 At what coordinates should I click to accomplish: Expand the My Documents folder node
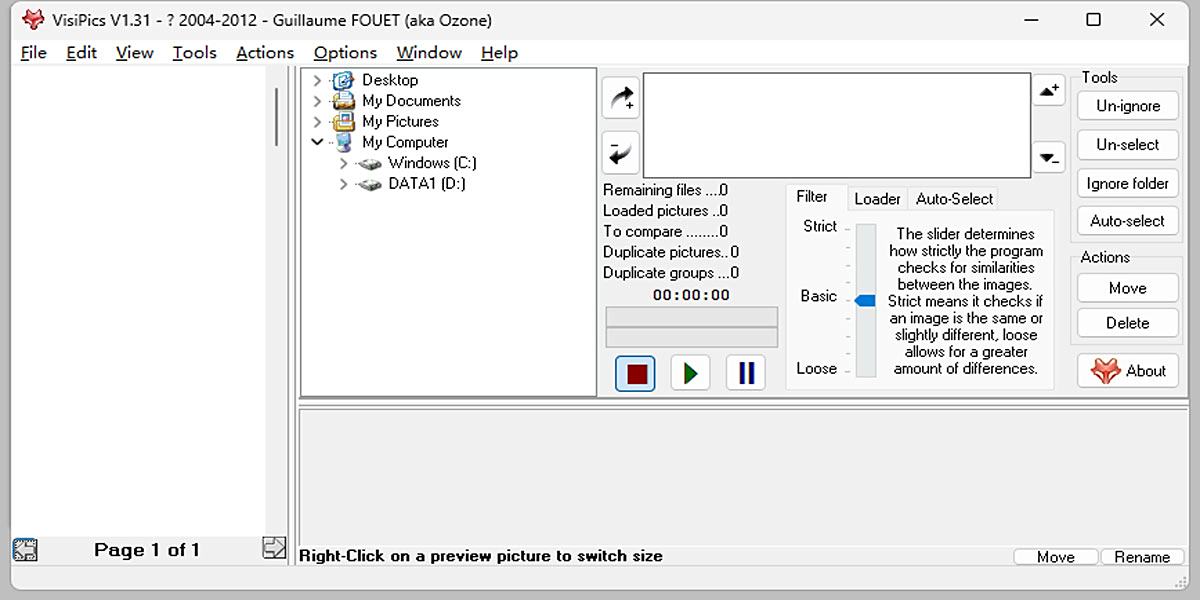point(318,101)
